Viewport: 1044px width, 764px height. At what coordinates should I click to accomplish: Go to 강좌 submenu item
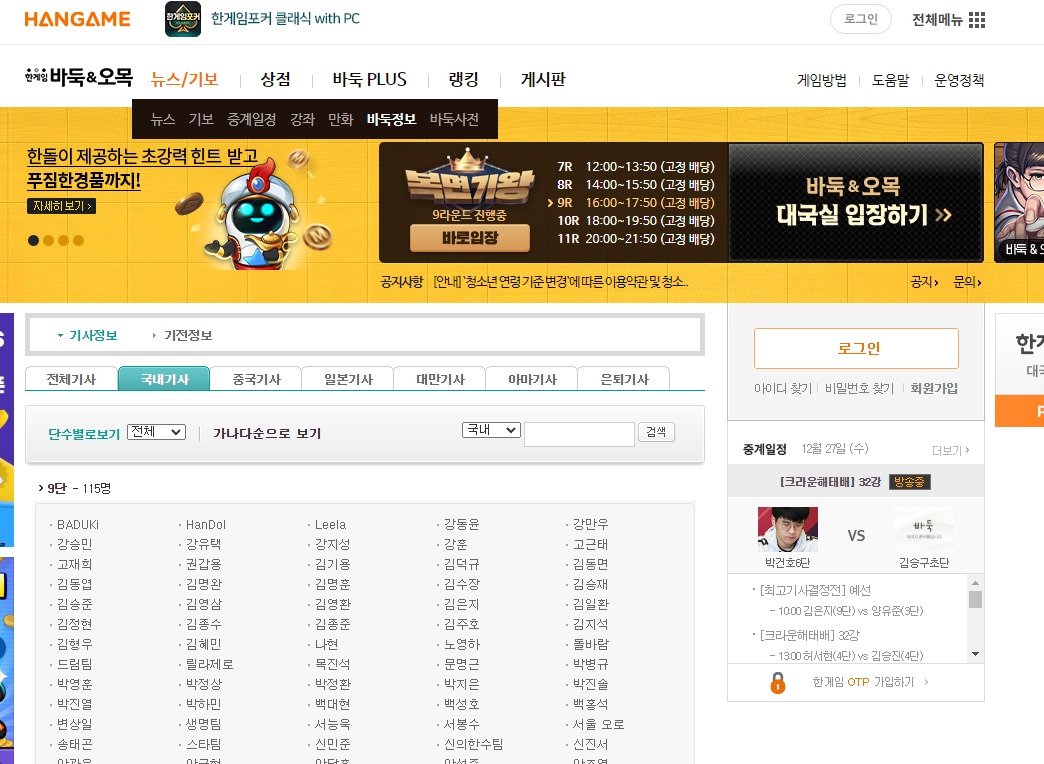pos(302,119)
